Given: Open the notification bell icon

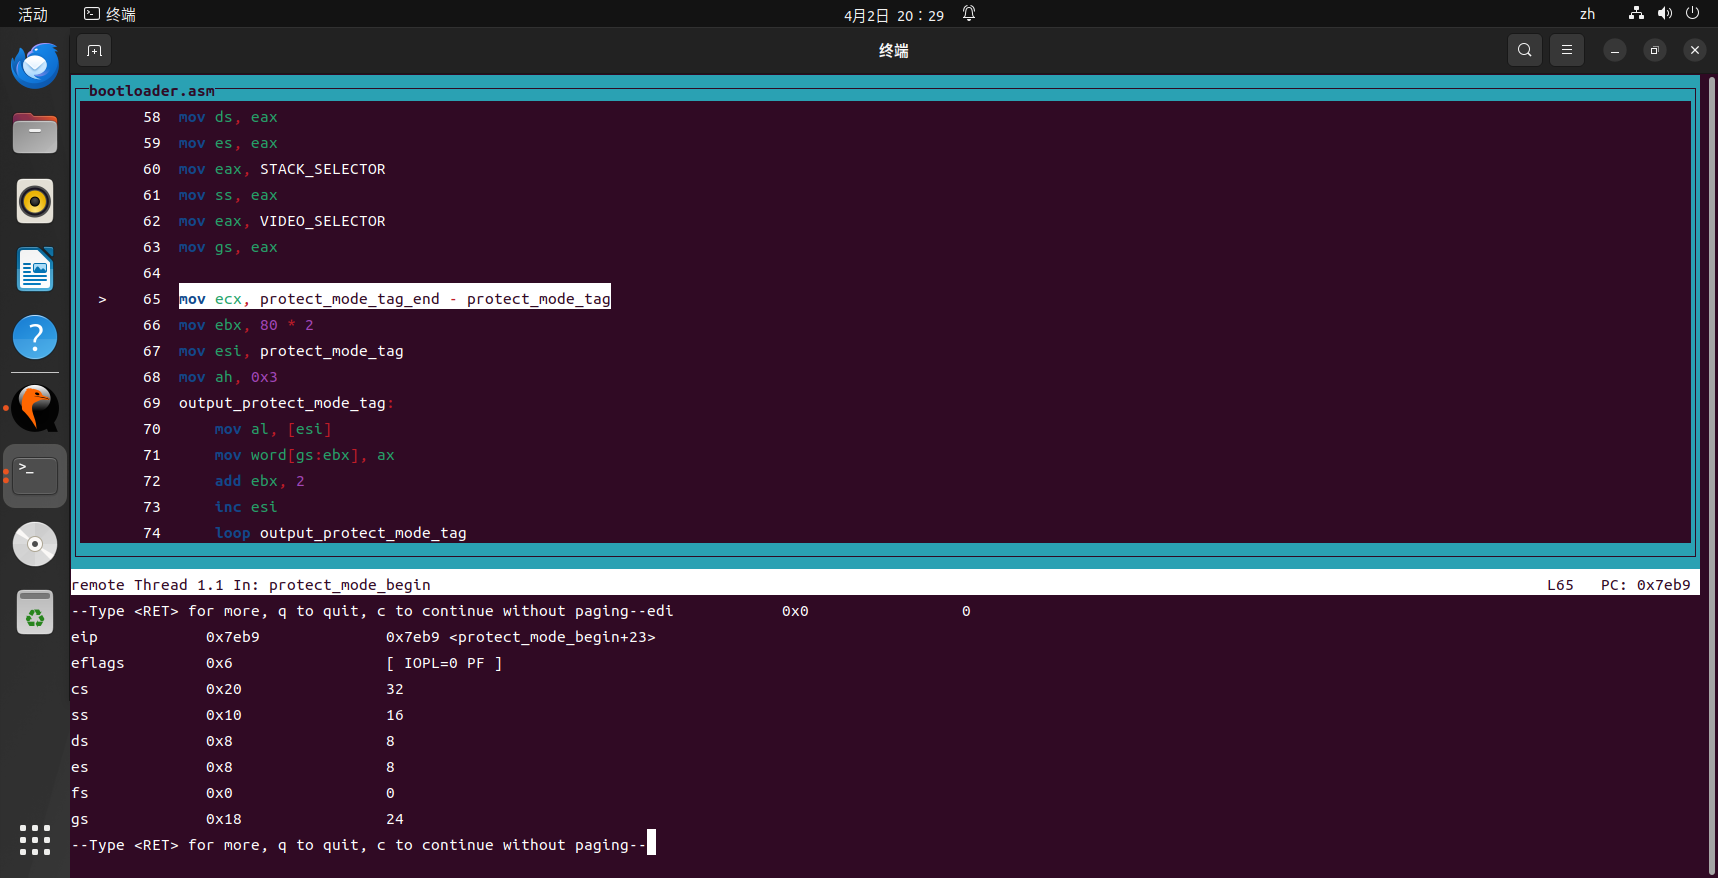Looking at the screenshot, I should (969, 14).
